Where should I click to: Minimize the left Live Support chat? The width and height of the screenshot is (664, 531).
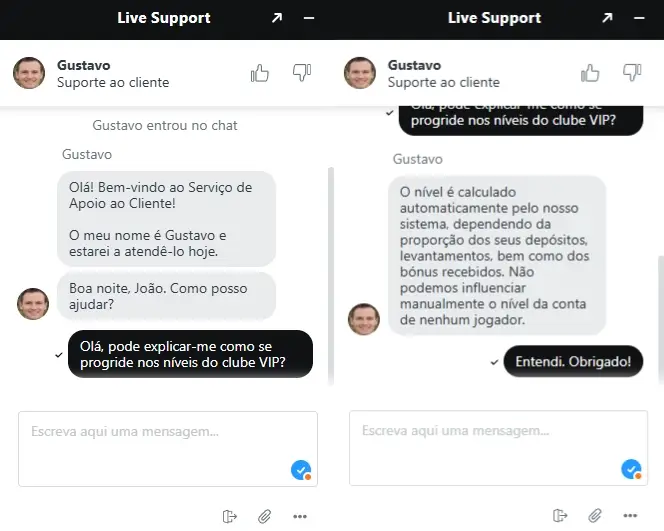pyautogui.click(x=309, y=18)
